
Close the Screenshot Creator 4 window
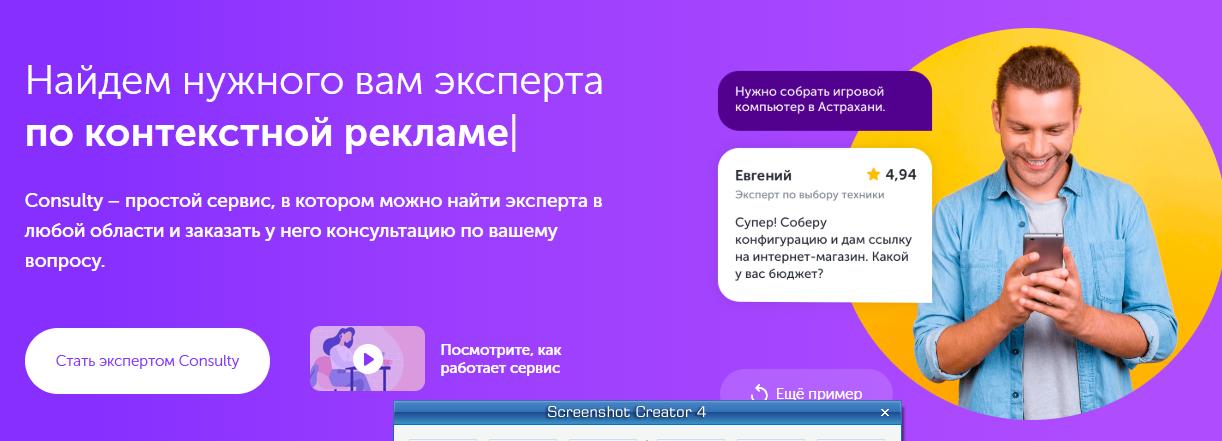884,412
